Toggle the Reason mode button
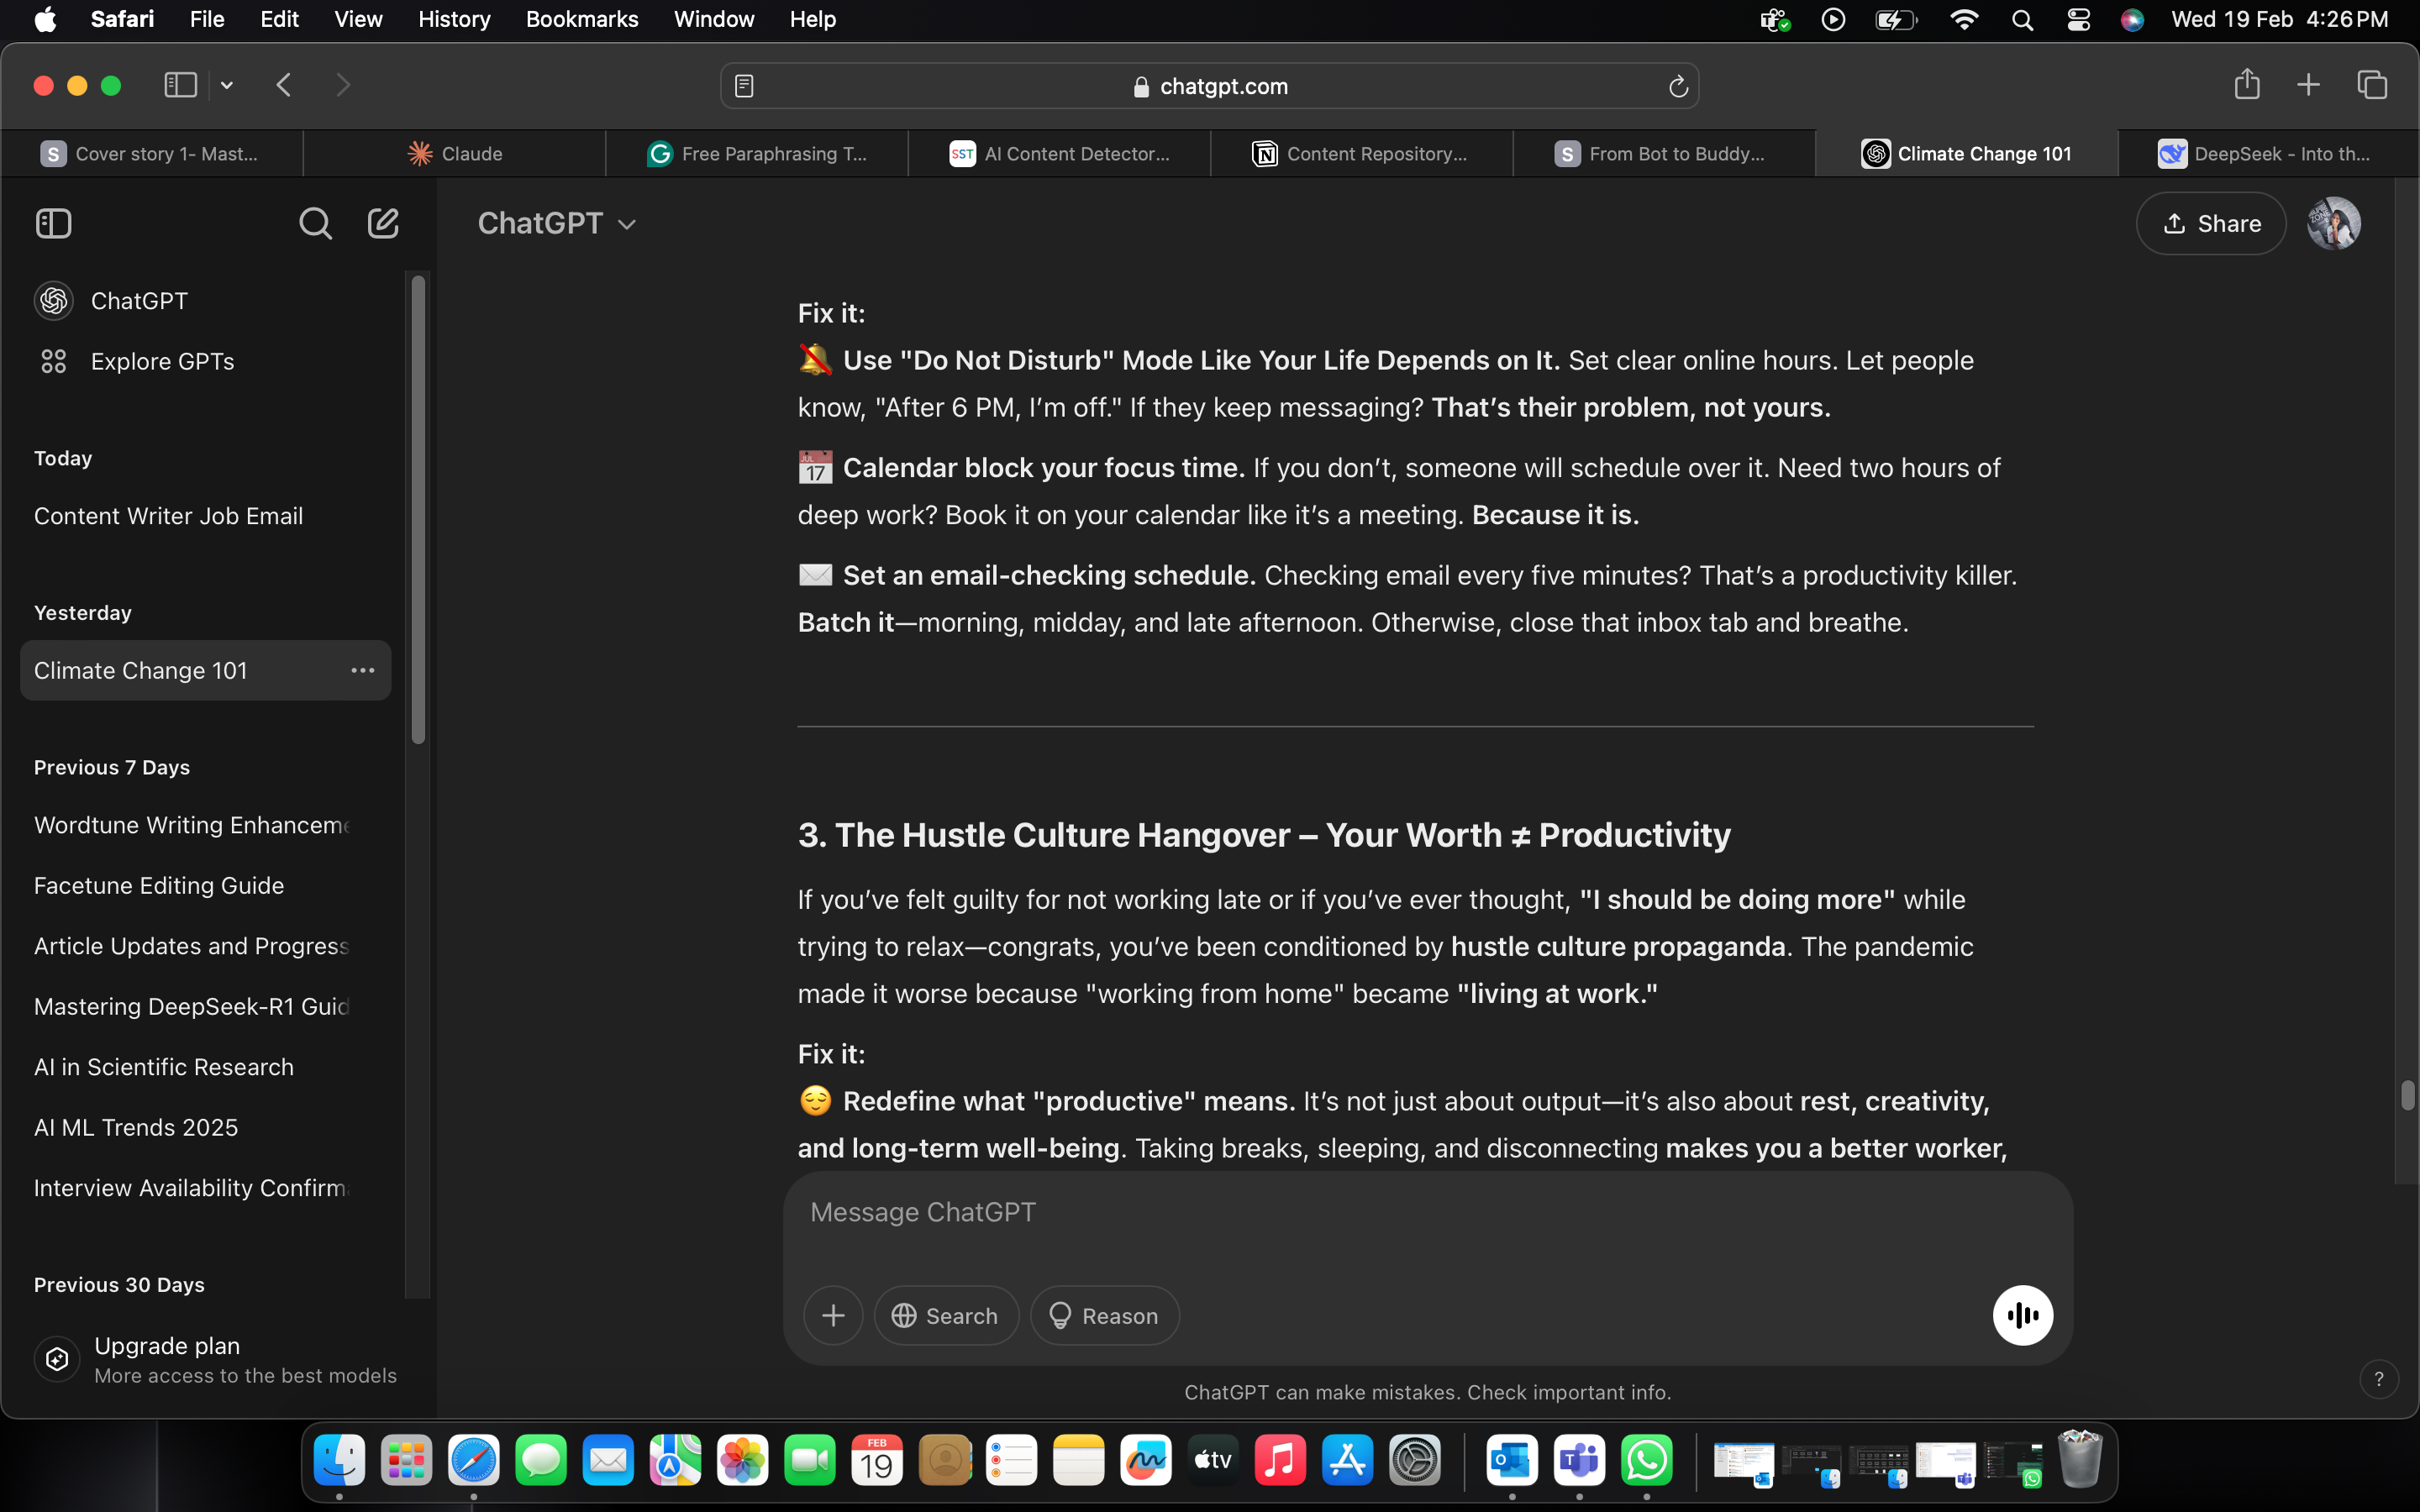The width and height of the screenshot is (2420, 1512). tap(1104, 1315)
